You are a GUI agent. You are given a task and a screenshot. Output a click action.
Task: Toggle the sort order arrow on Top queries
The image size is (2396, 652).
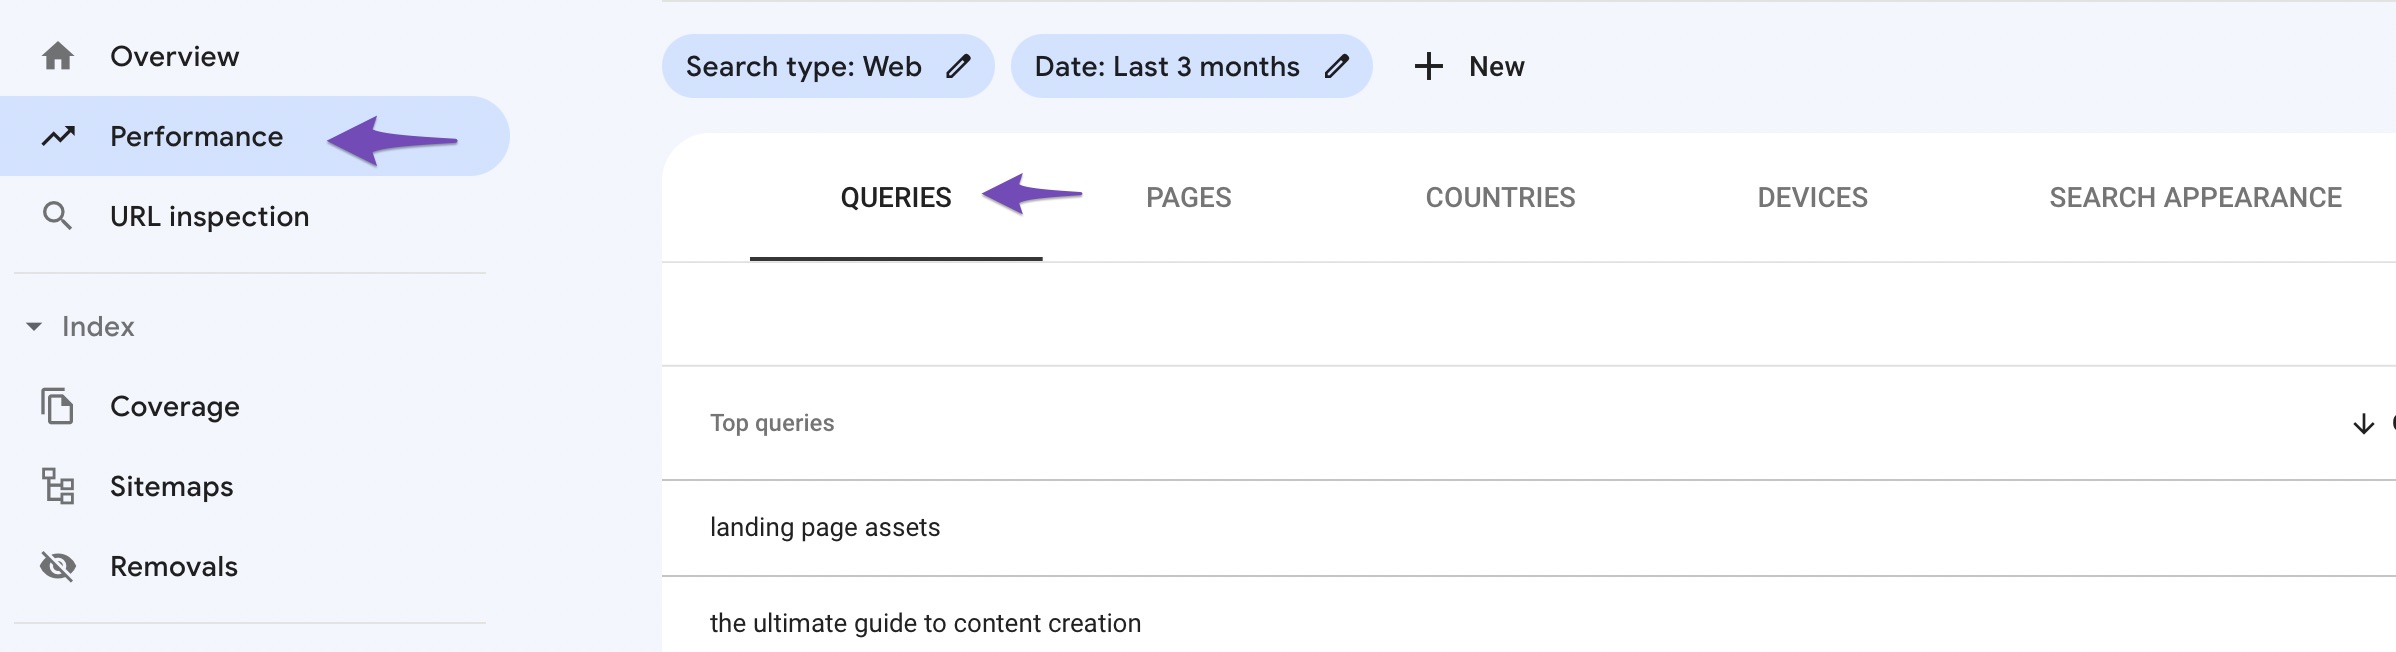click(2363, 424)
